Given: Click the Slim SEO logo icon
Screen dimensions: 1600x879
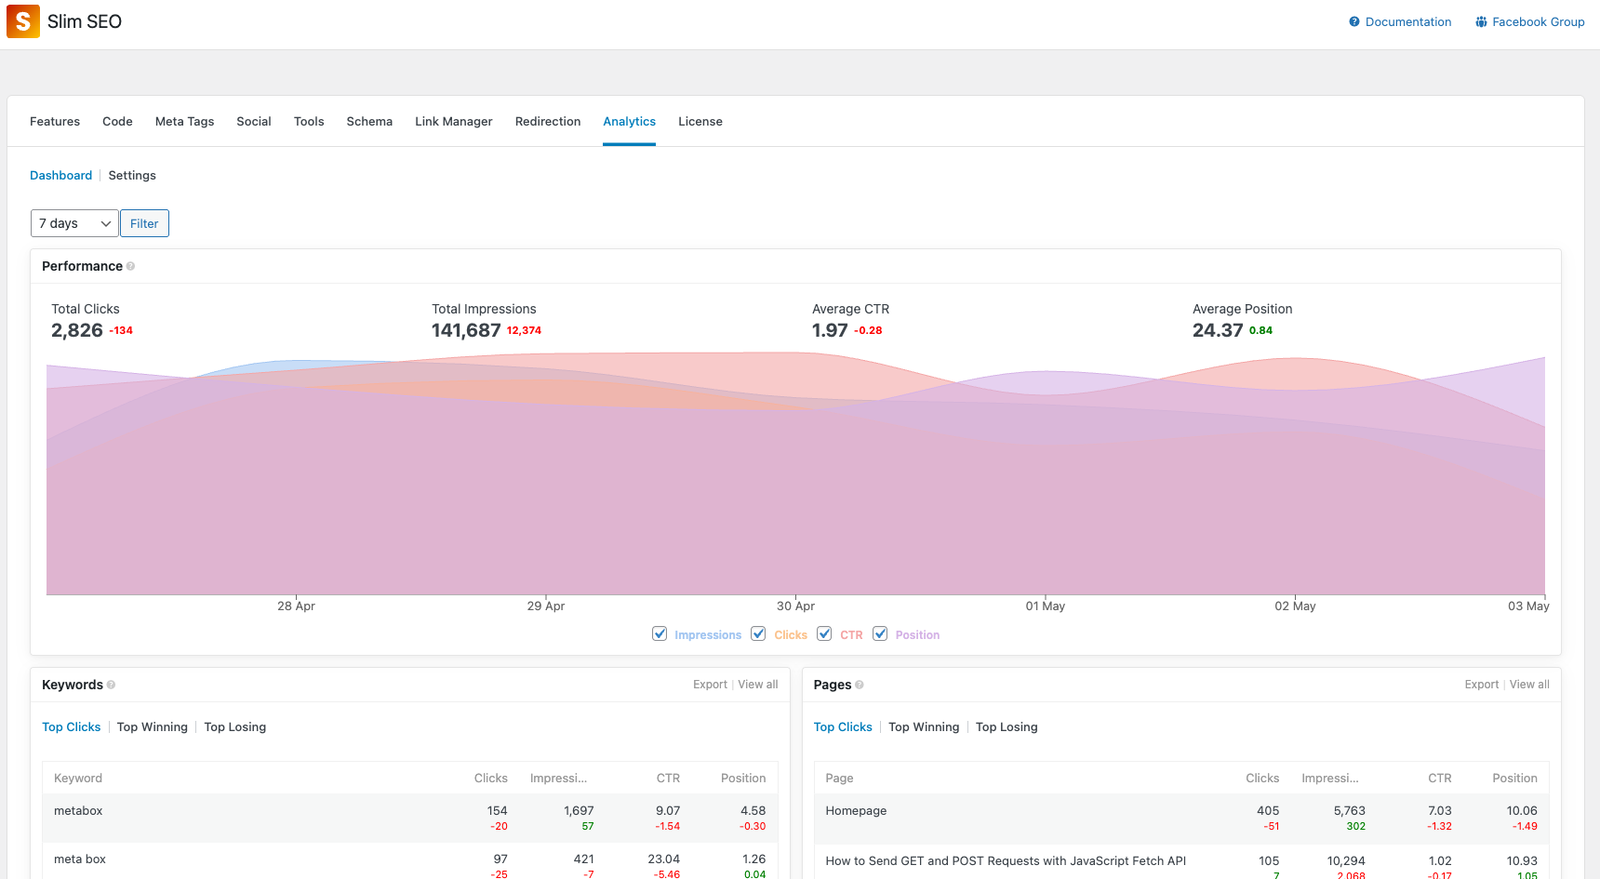Looking at the screenshot, I should click(x=23, y=21).
